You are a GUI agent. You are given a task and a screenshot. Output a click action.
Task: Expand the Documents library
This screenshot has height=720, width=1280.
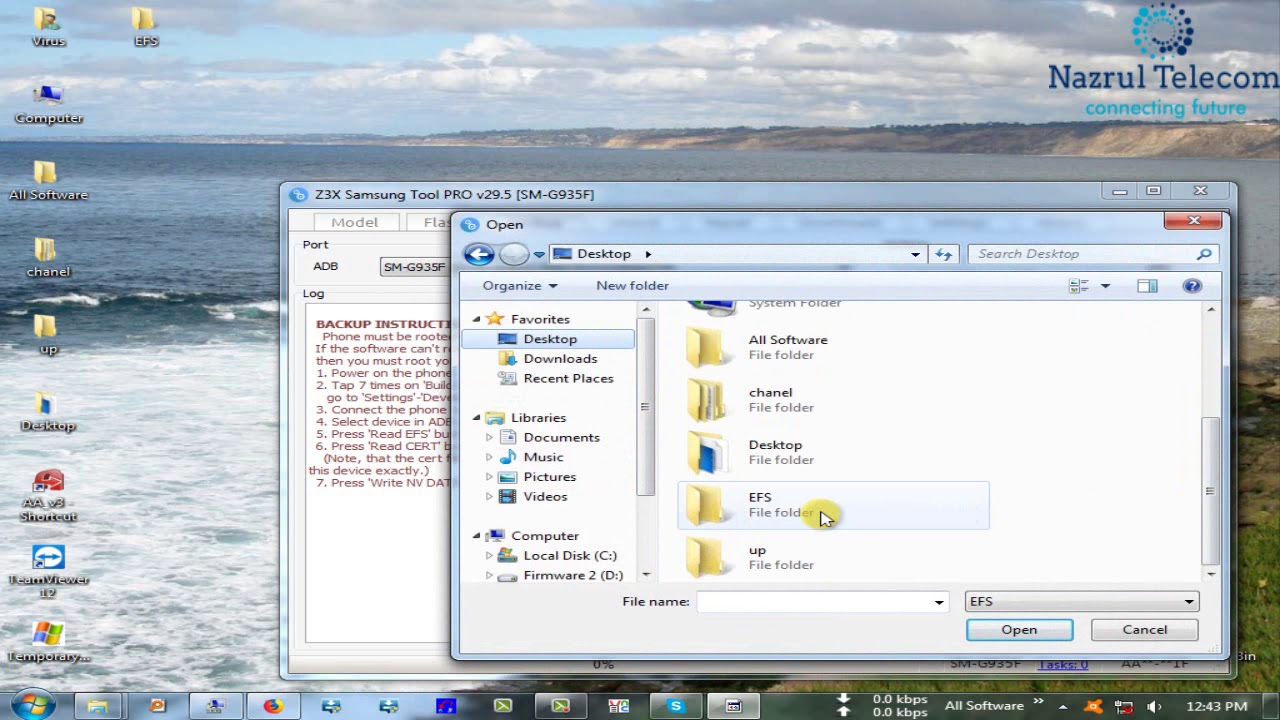pos(489,438)
